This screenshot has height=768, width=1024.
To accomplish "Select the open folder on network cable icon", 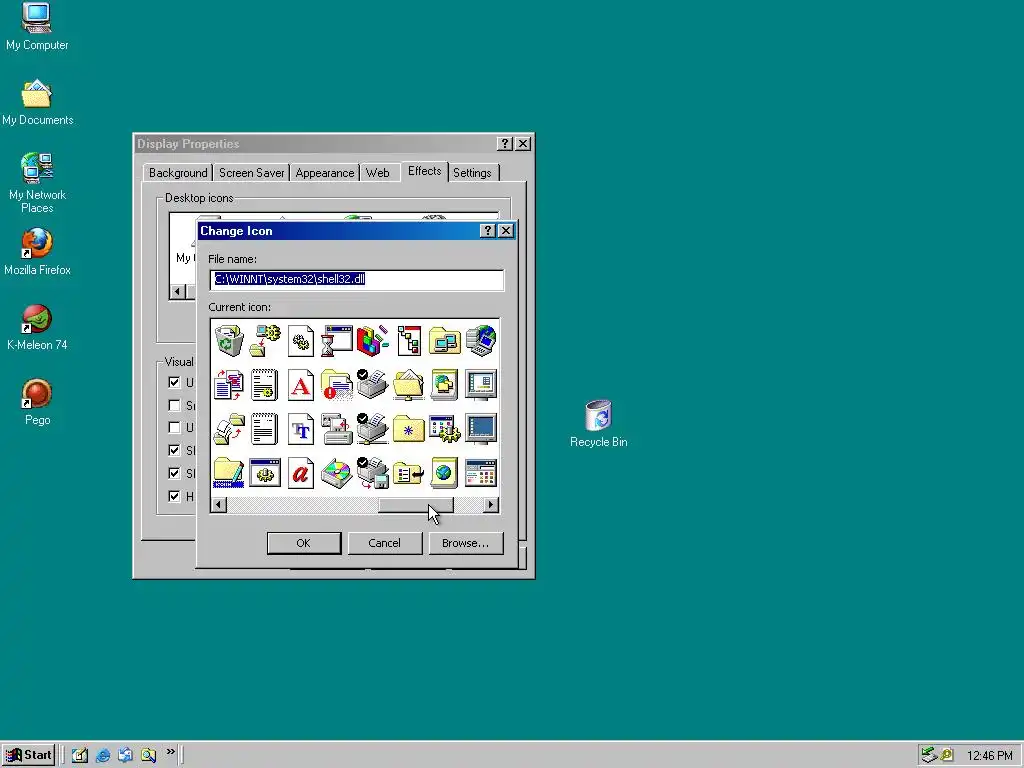I will click(409, 385).
